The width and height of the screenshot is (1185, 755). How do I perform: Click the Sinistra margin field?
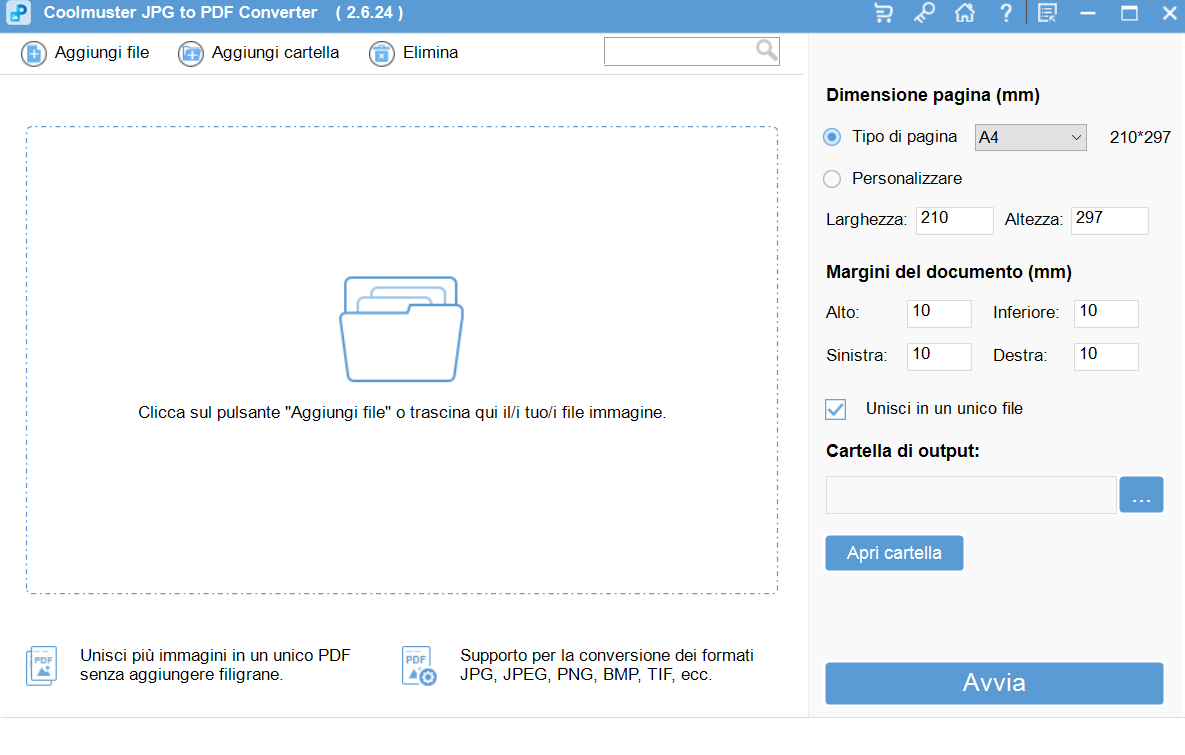click(939, 356)
